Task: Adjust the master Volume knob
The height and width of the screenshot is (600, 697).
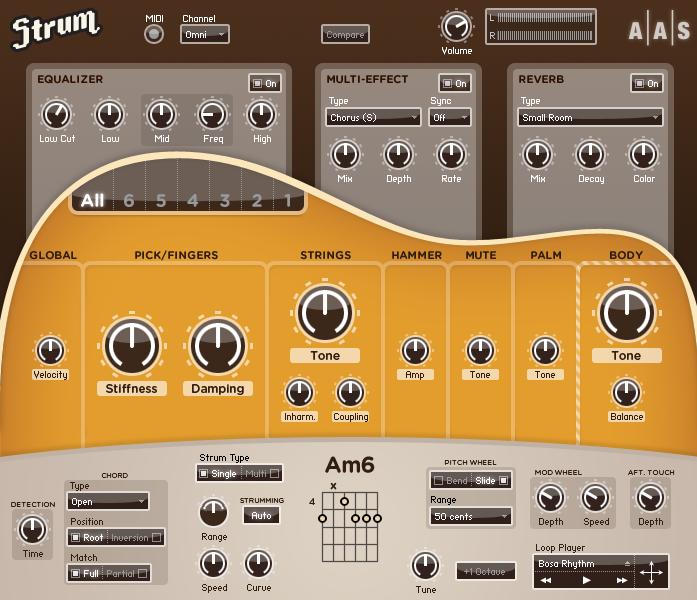Action: pos(456,27)
